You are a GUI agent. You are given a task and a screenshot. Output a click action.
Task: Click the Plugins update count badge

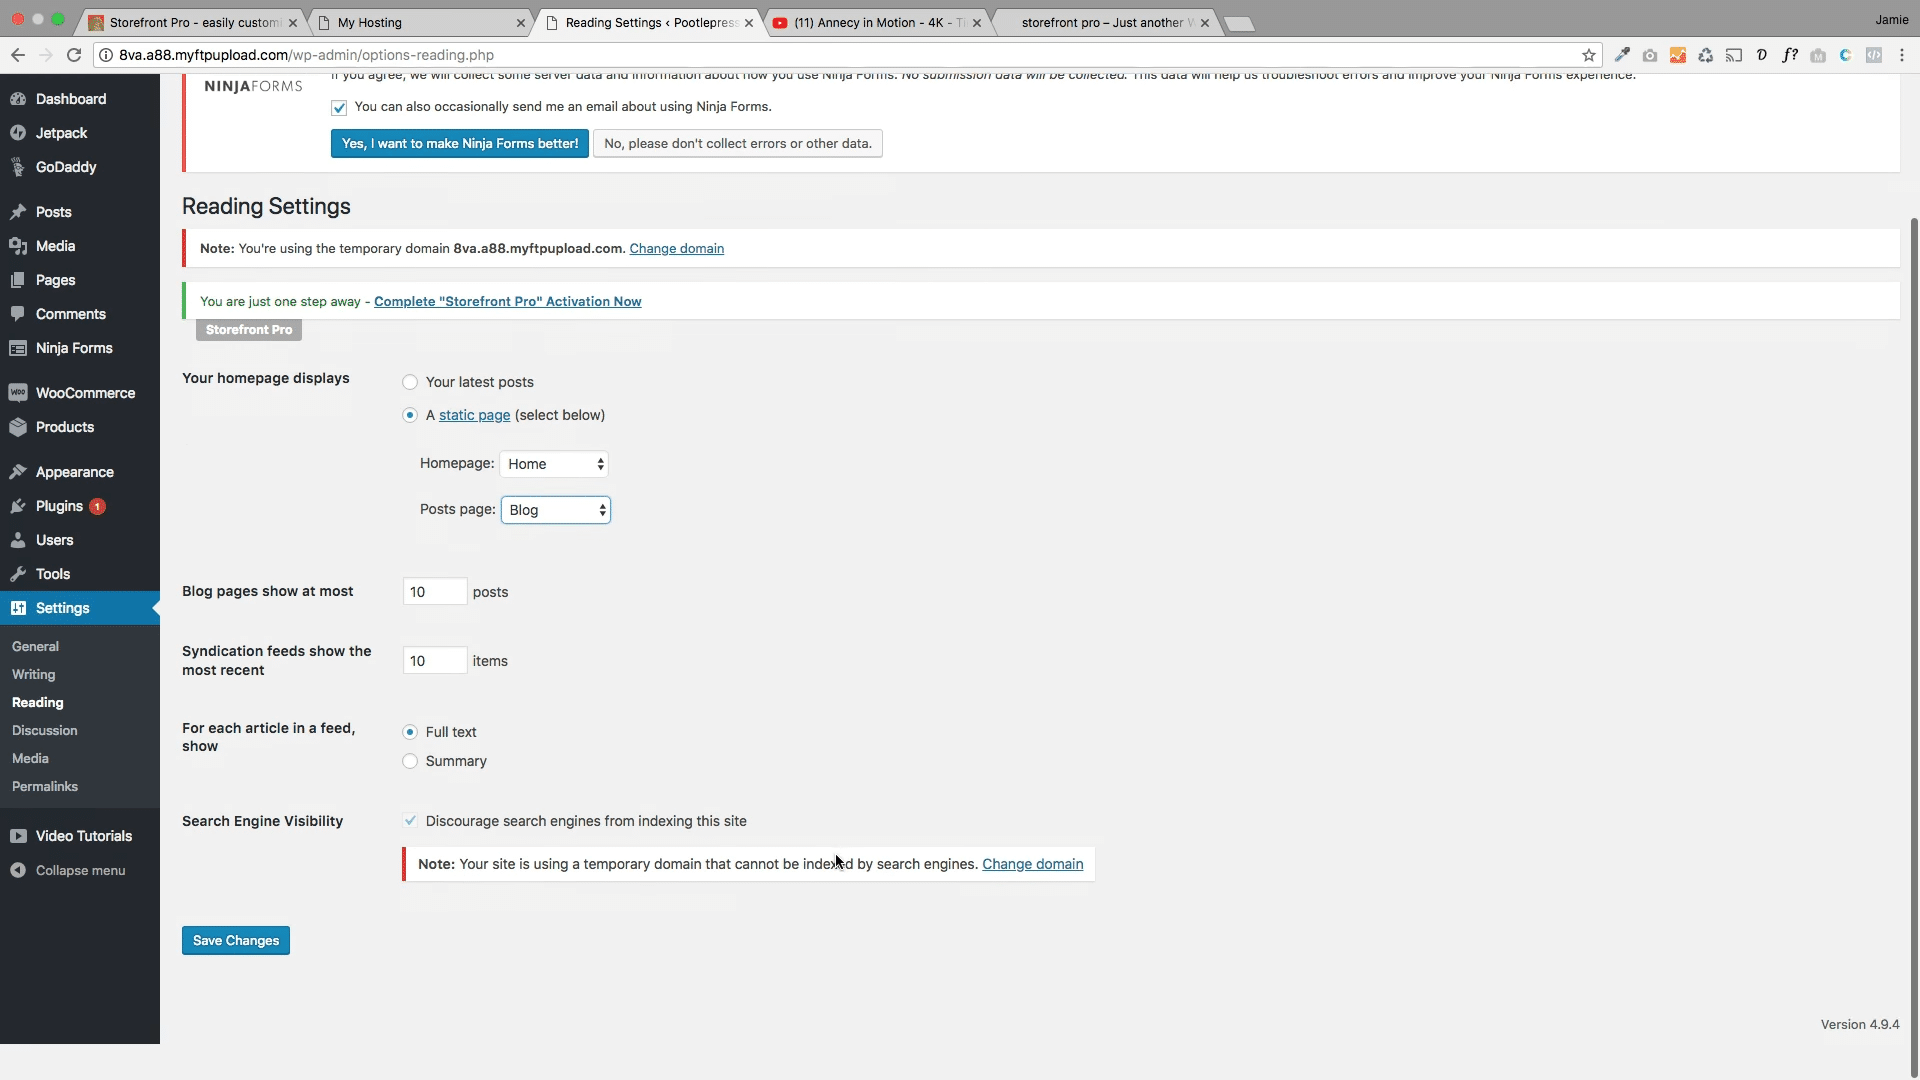tap(97, 506)
